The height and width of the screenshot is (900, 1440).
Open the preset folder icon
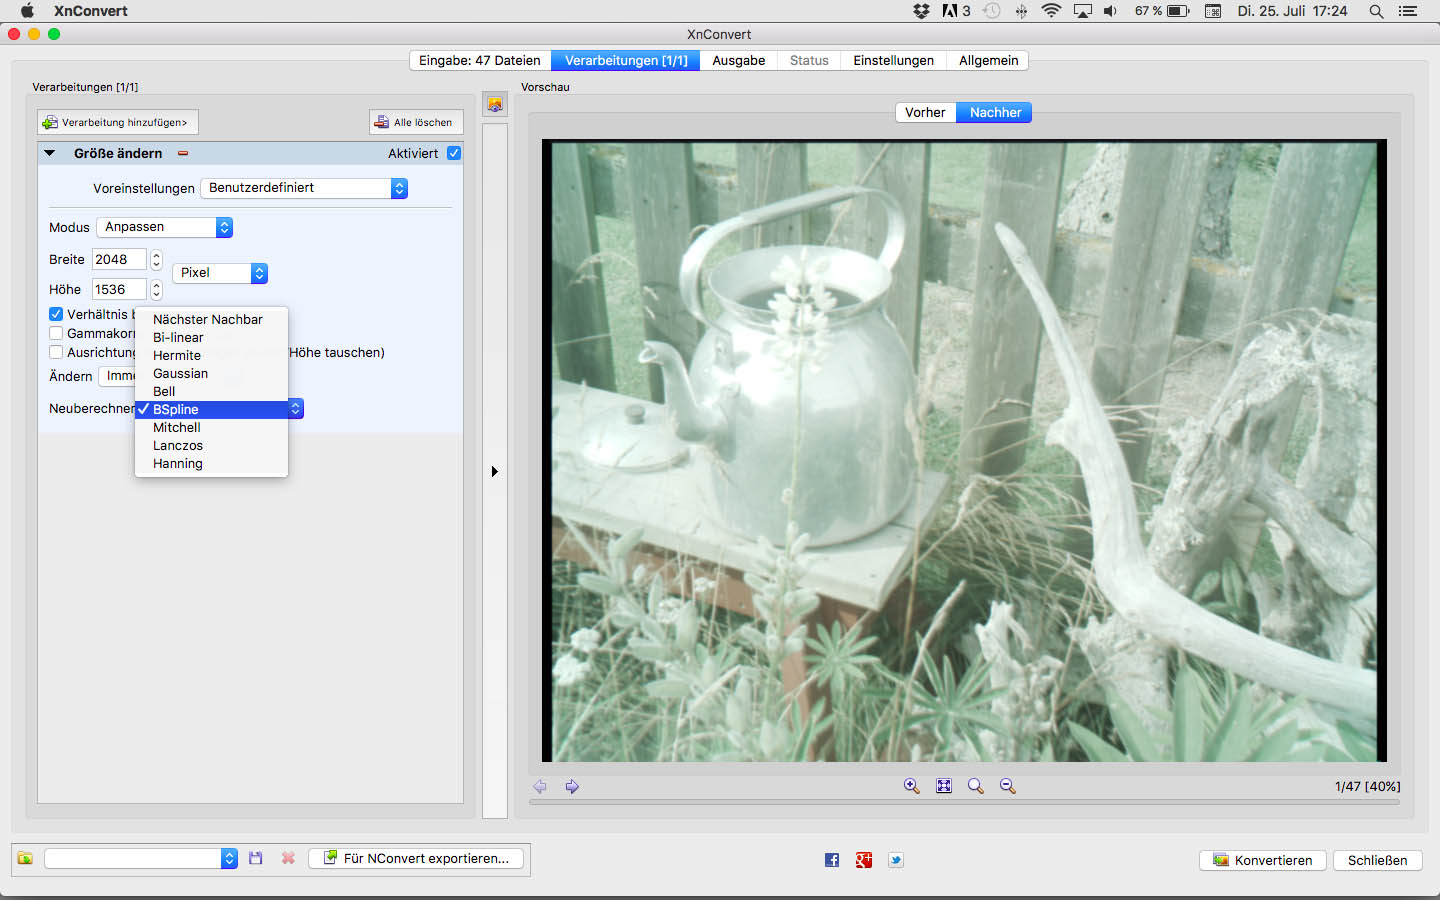coord(25,858)
